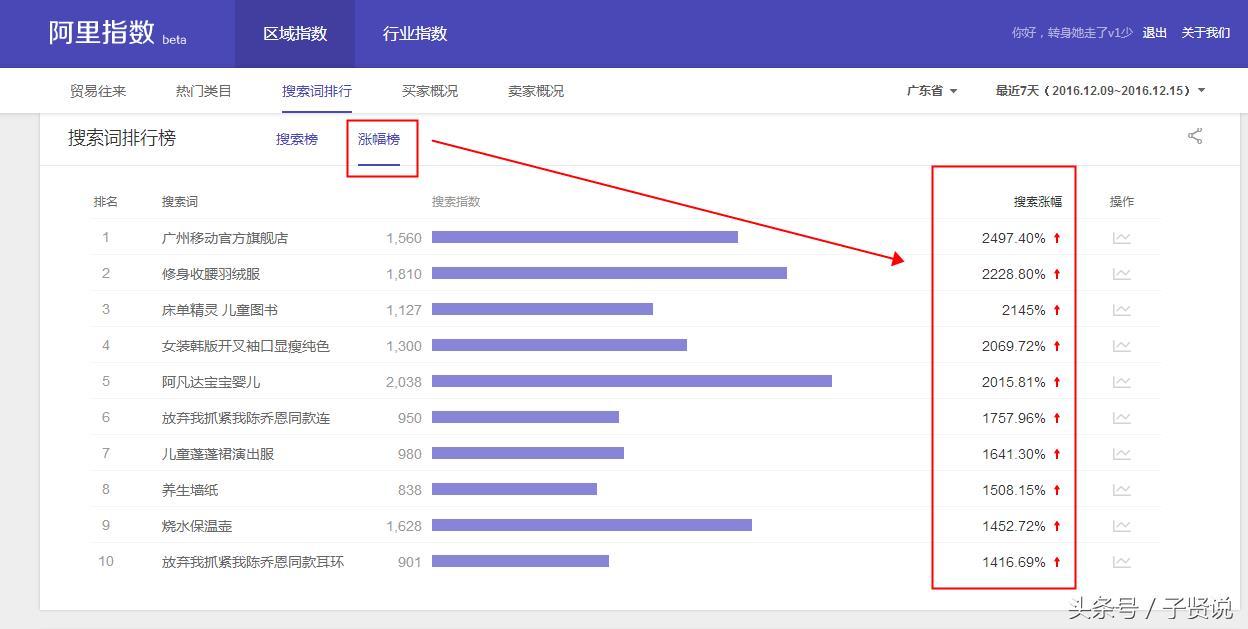The width and height of the screenshot is (1248, 629).
Task: Switch to the 搜索榜 tab
Action: (x=297, y=139)
